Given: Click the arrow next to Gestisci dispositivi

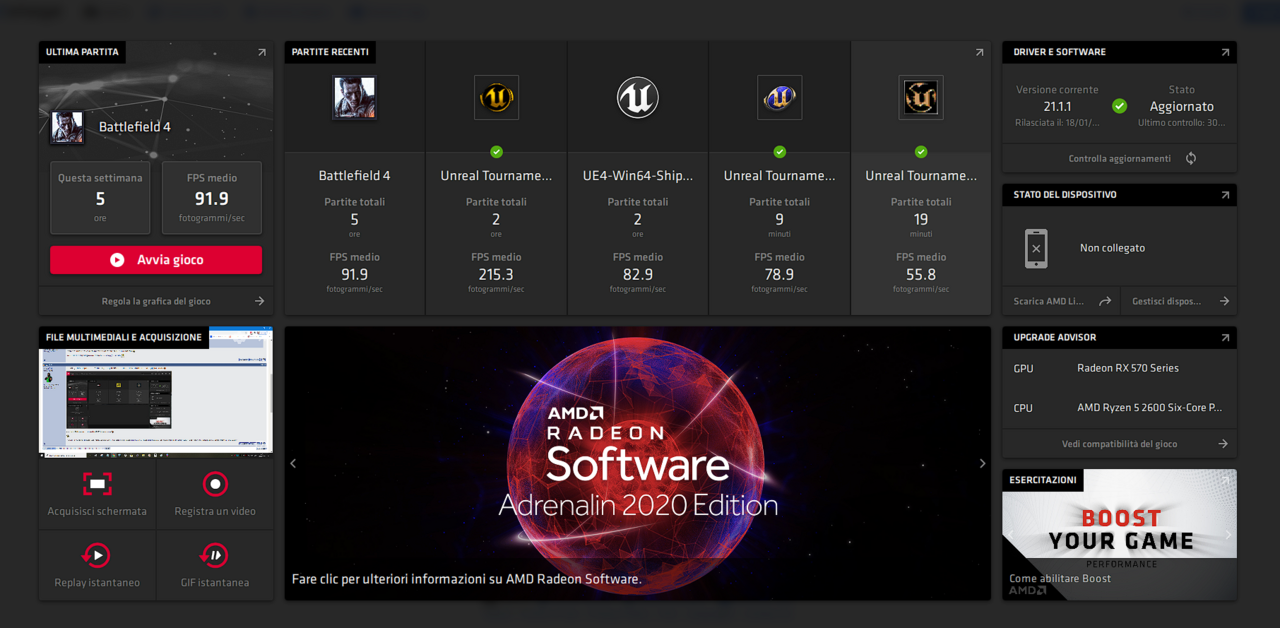Looking at the screenshot, I should tap(1224, 301).
